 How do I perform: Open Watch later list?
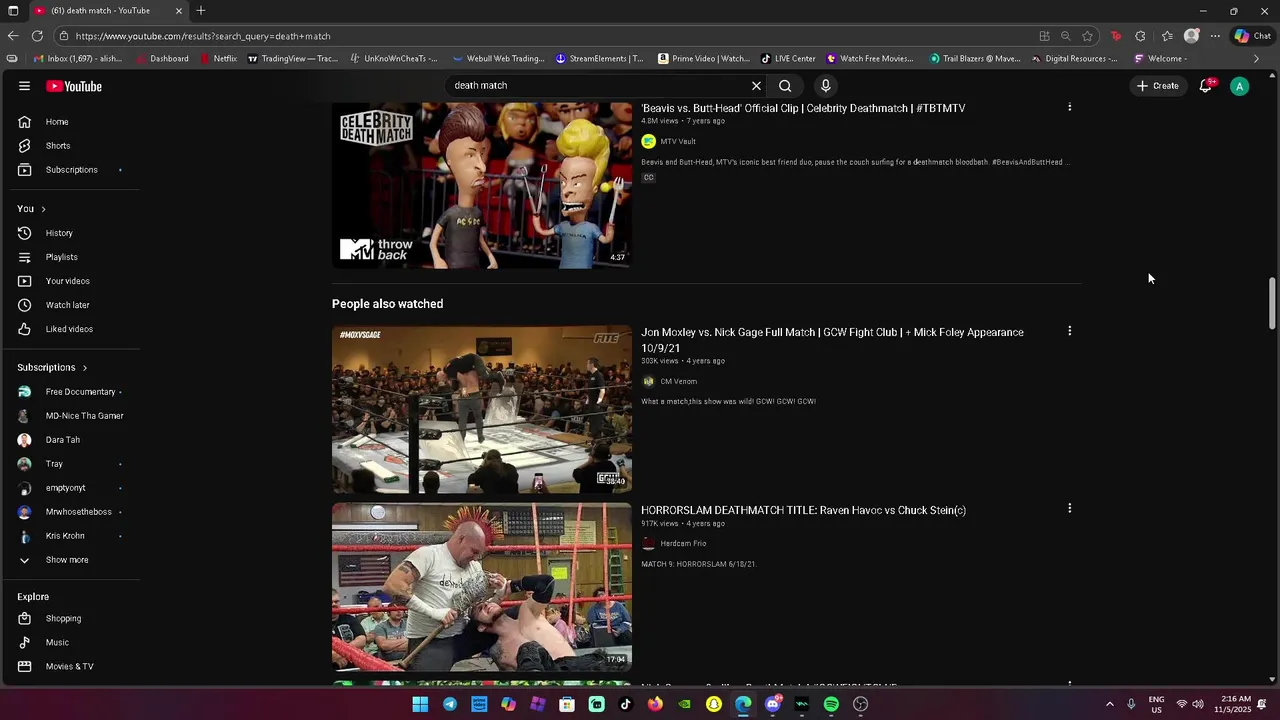[x=70, y=305]
